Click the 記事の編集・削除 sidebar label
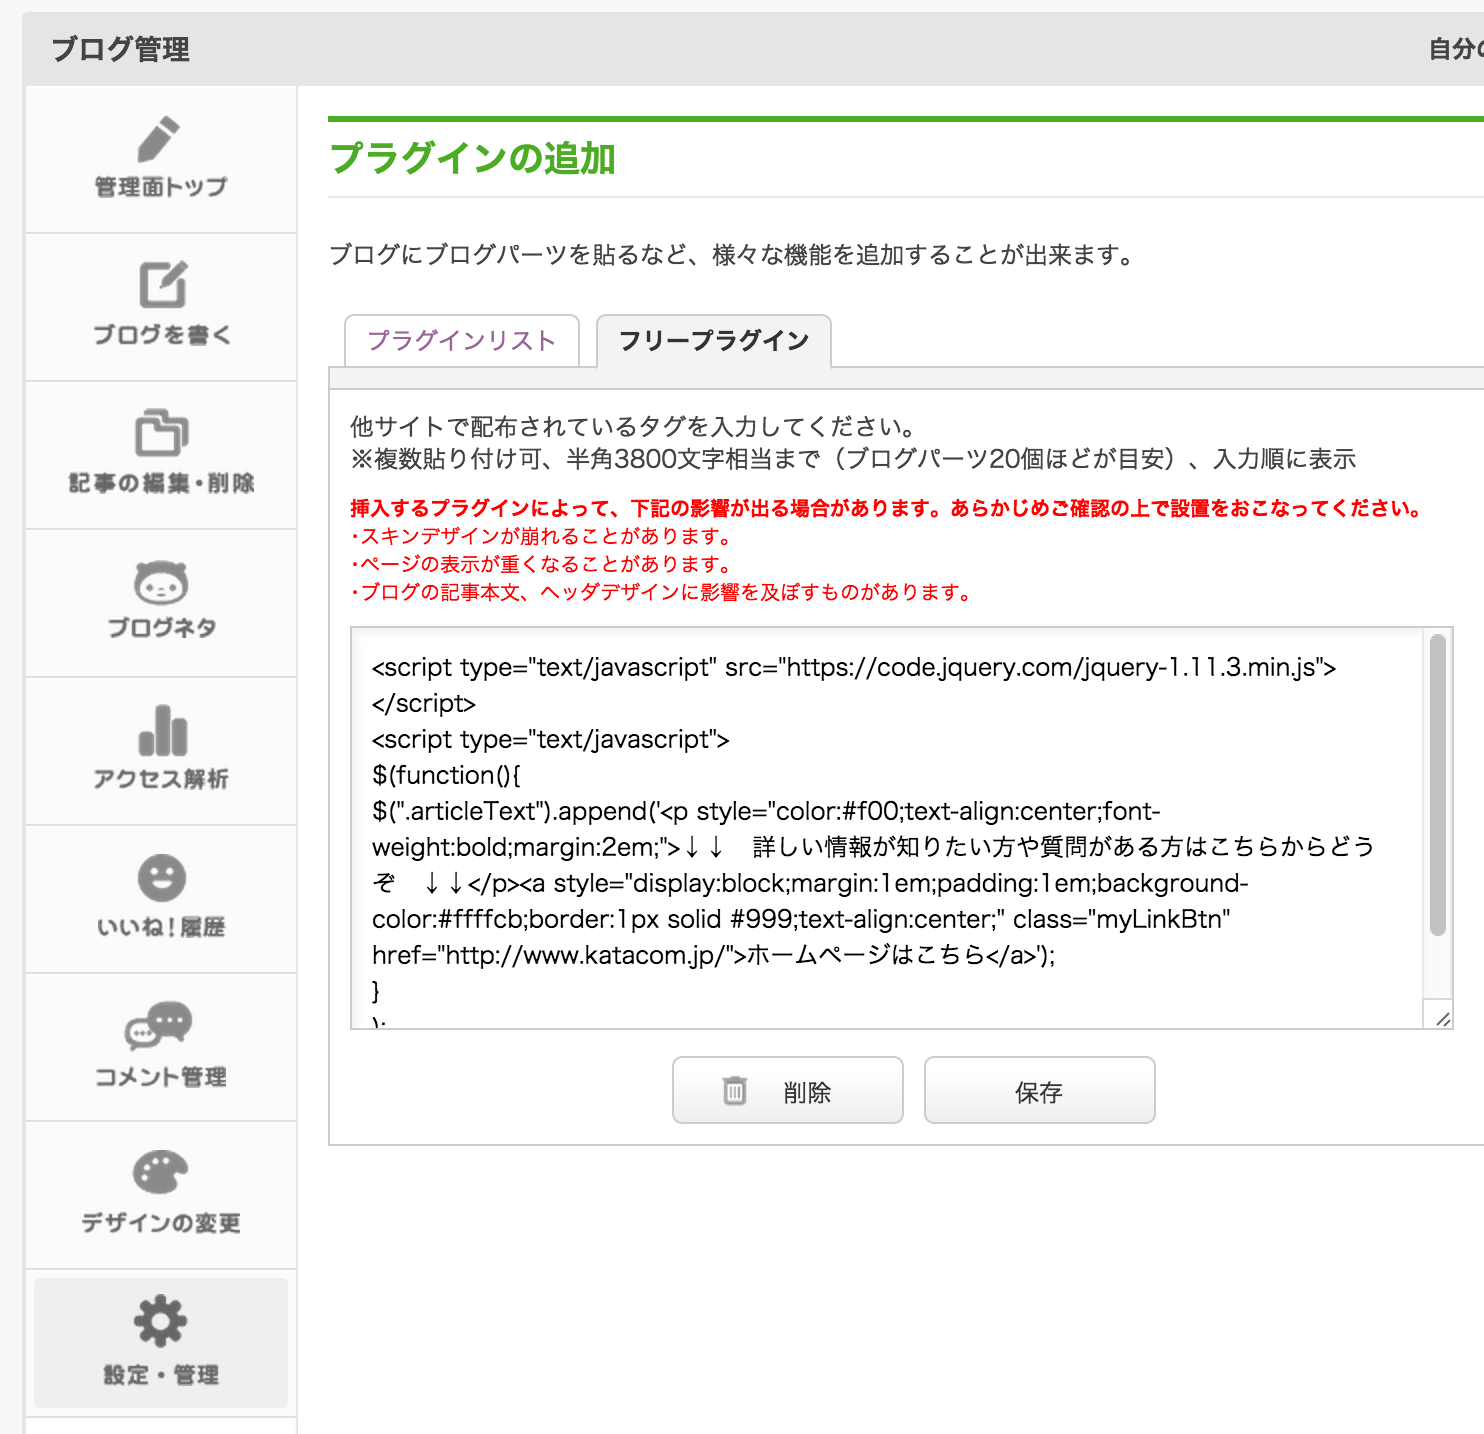1484x1434 pixels. click(x=161, y=483)
